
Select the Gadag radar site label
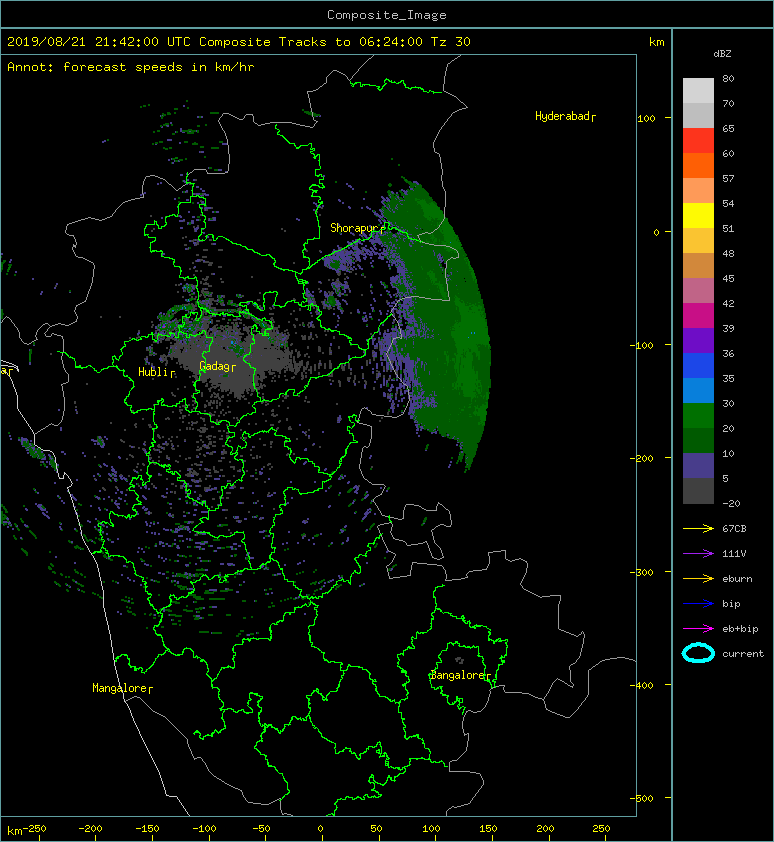pos(217,366)
